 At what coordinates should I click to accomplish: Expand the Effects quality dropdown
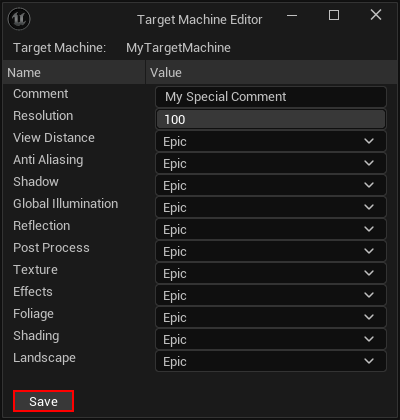tap(271, 295)
